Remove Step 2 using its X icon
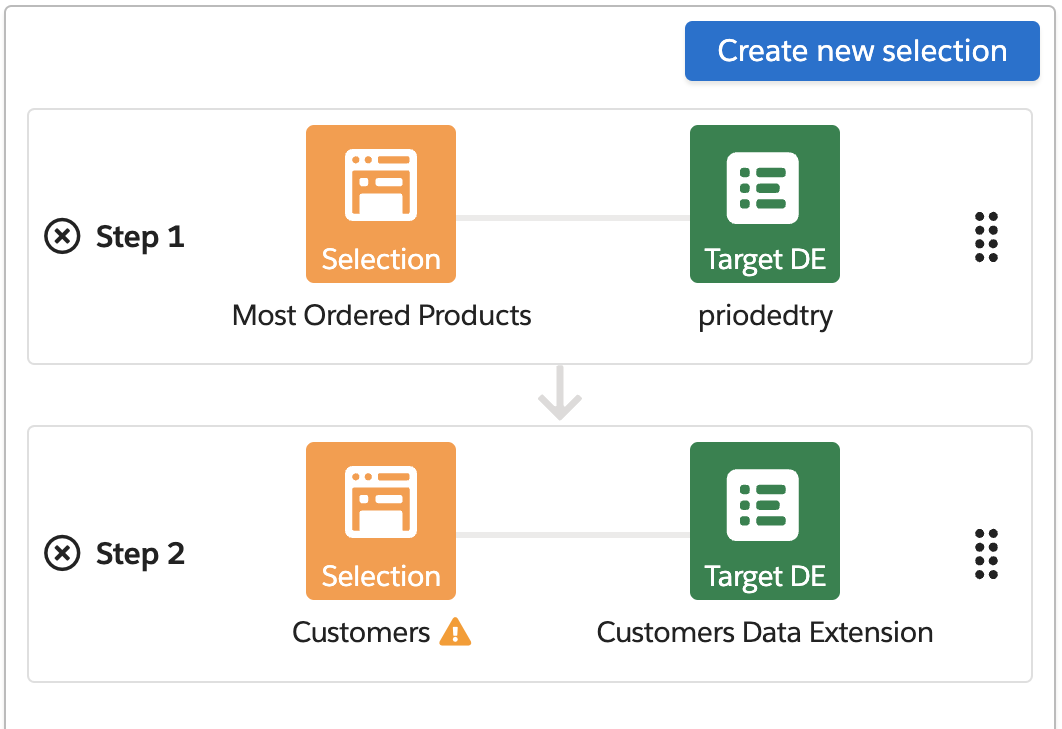Screen dimensions: 1062x729 point(62,553)
